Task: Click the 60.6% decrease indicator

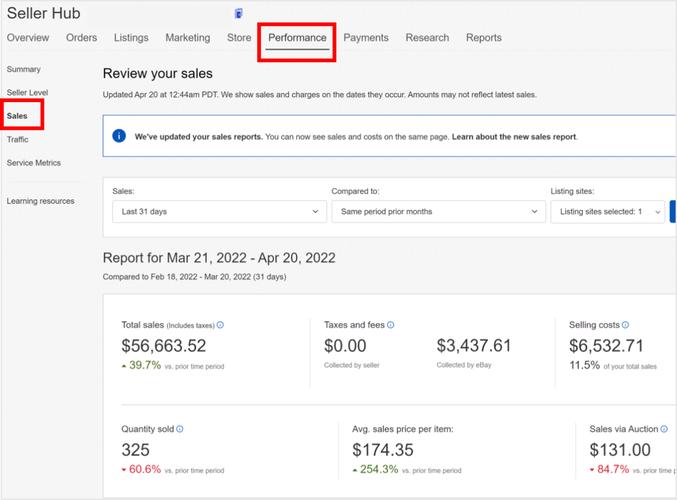Action: [x=141, y=469]
